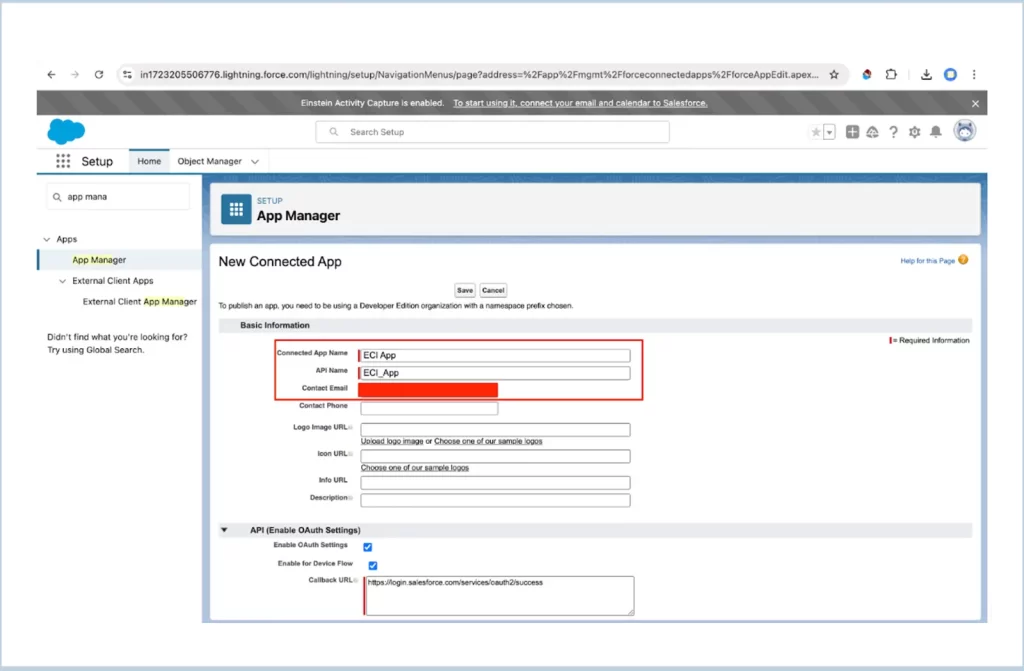Click the Callback URL text area
The width and height of the screenshot is (1024, 671).
(x=500, y=595)
